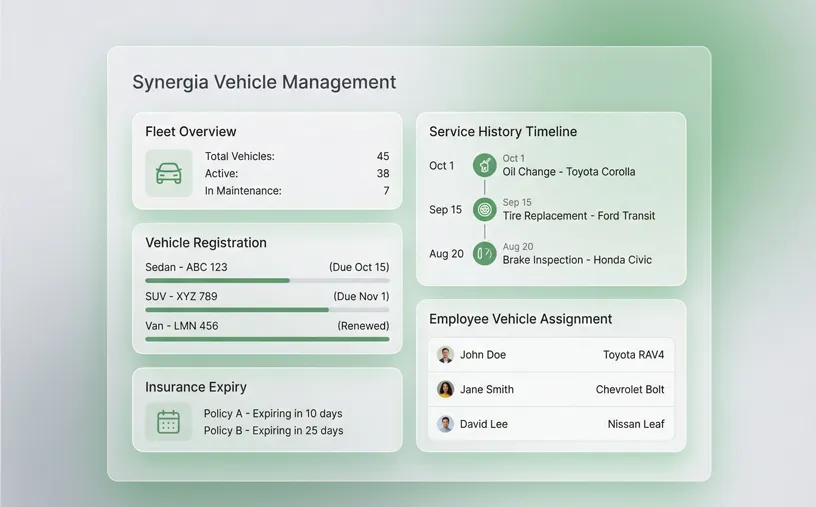Click the Van - LMN 456 progress bar
The image size is (816, 507).
(267, 339)
